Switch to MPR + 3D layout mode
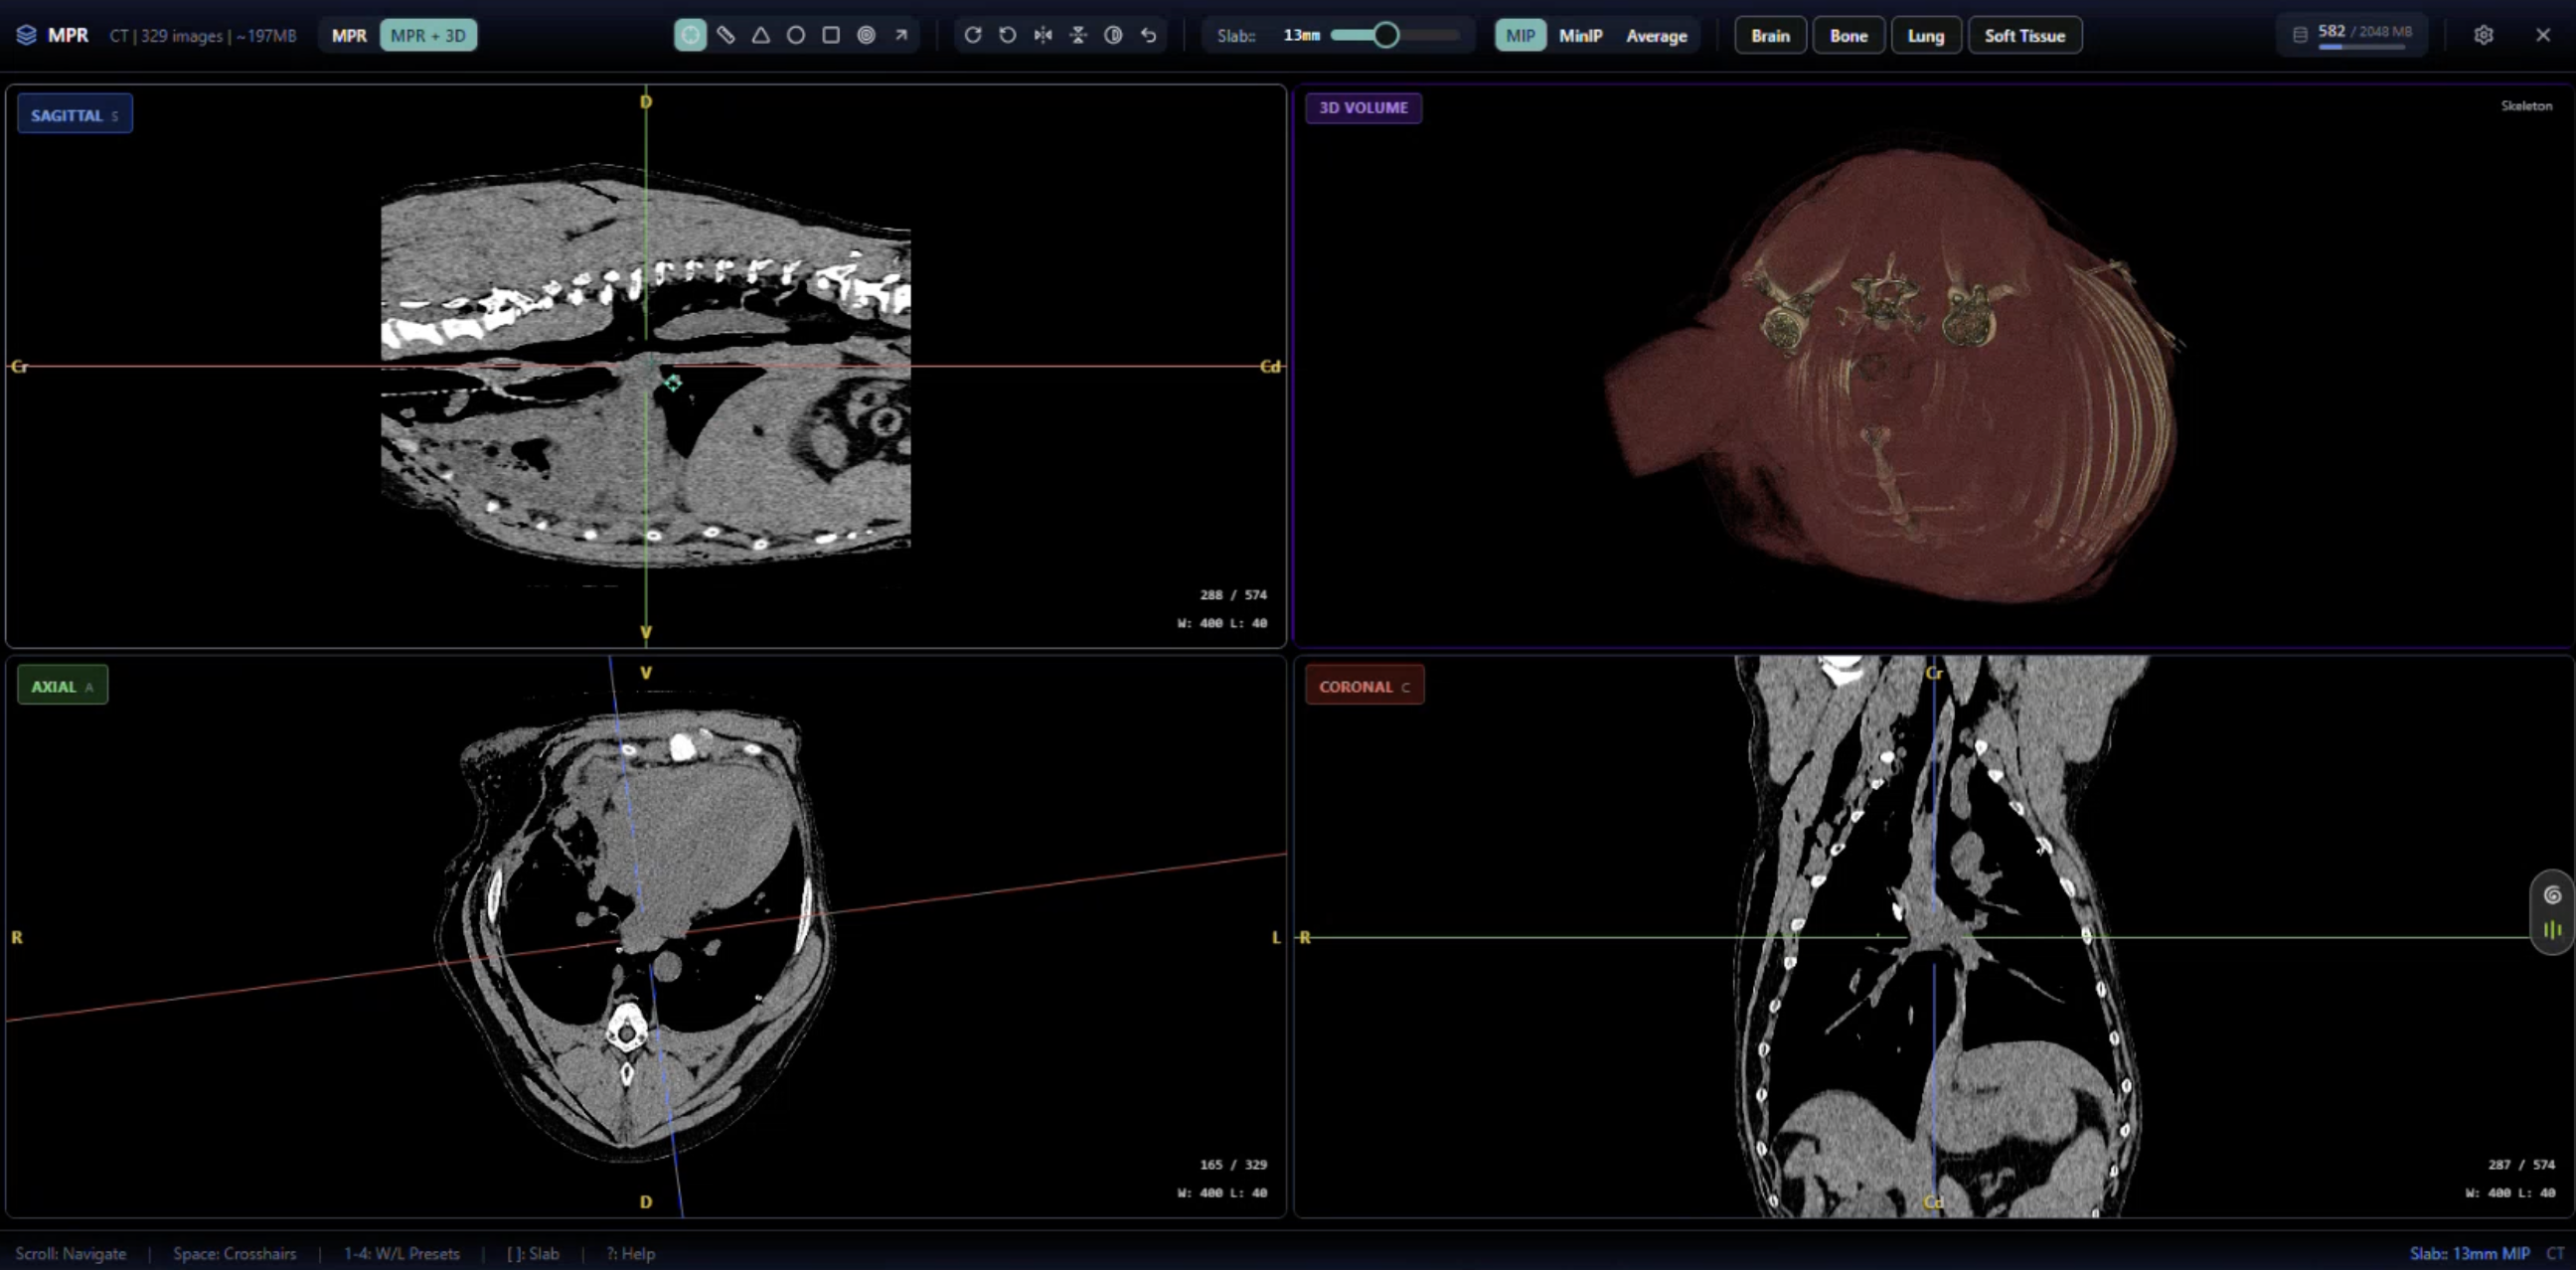Viewport: 2576px width, 1270px height. 428,36
